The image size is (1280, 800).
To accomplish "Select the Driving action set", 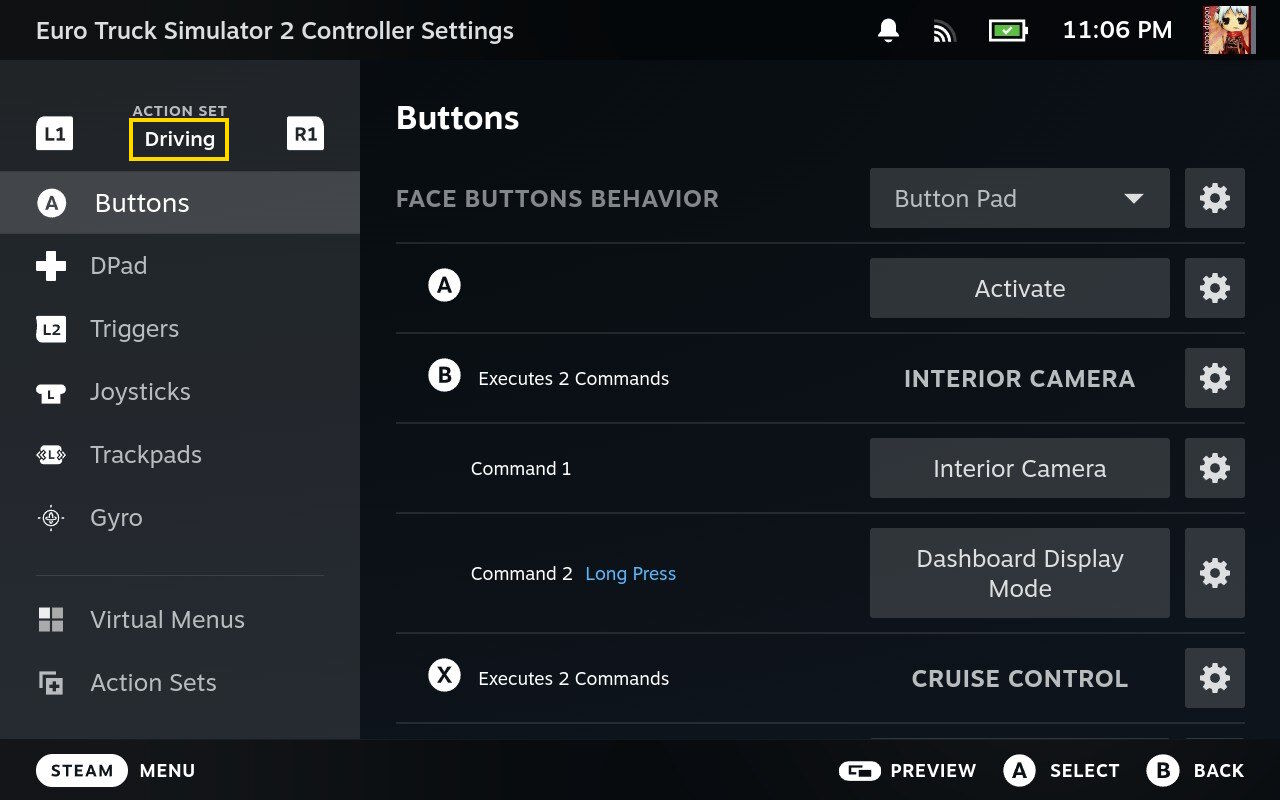I will (179, 139).
